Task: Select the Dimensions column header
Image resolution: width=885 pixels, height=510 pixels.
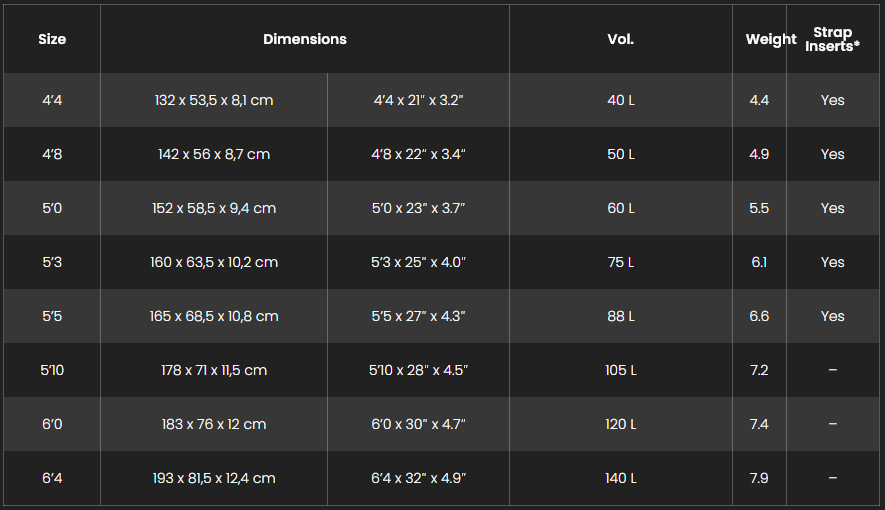Action: tap(305, 39)
